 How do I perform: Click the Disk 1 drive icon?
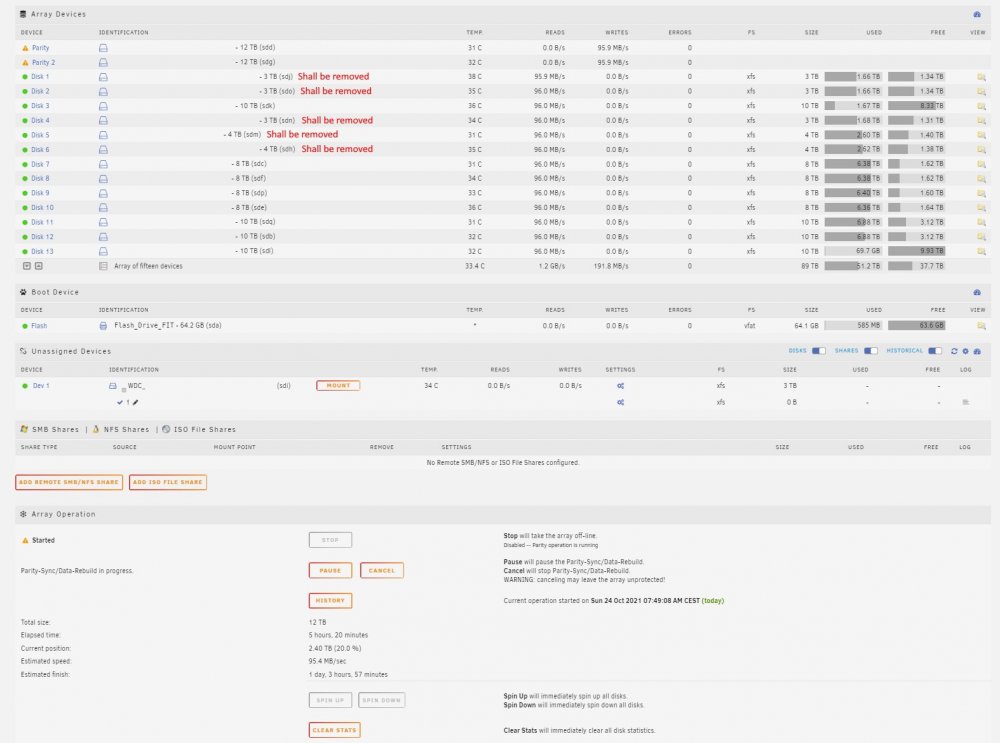click(103, 77)
